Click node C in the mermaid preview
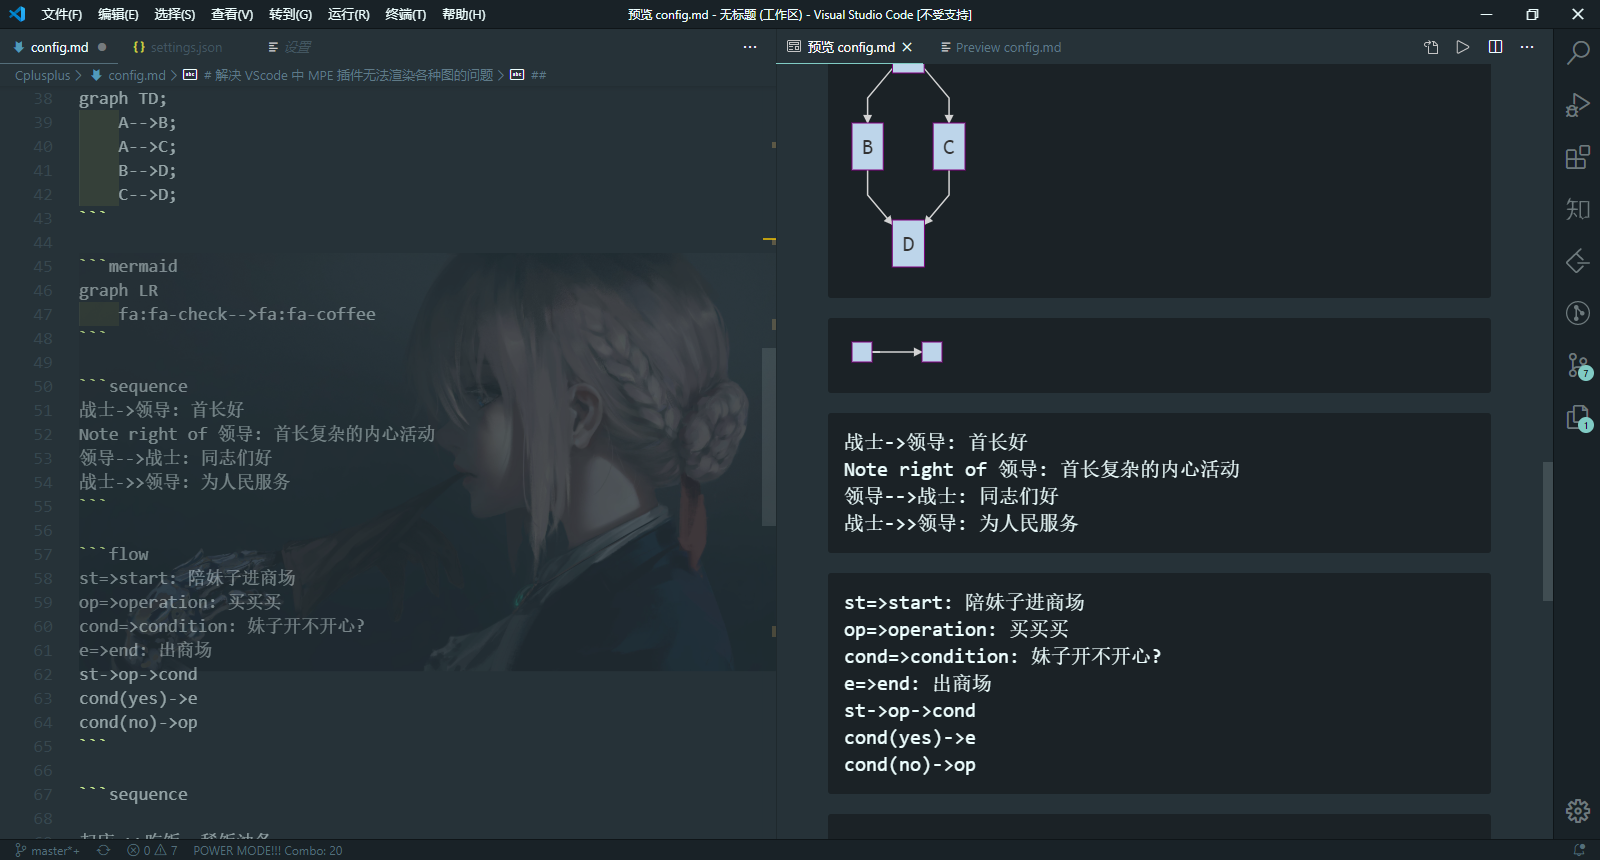Viewport: 1600px width, 860px height. [949, 147]
